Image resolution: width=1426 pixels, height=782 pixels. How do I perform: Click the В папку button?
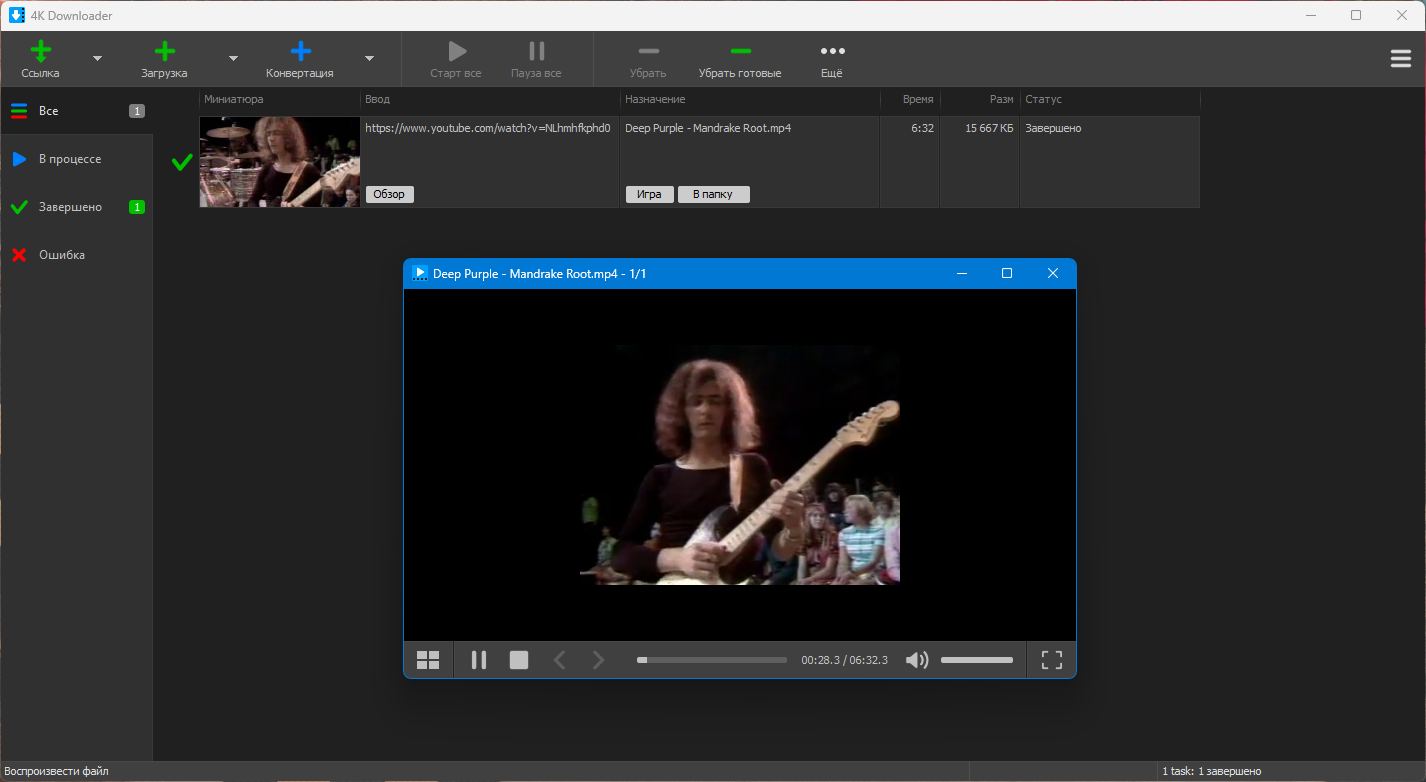(713, 194)
